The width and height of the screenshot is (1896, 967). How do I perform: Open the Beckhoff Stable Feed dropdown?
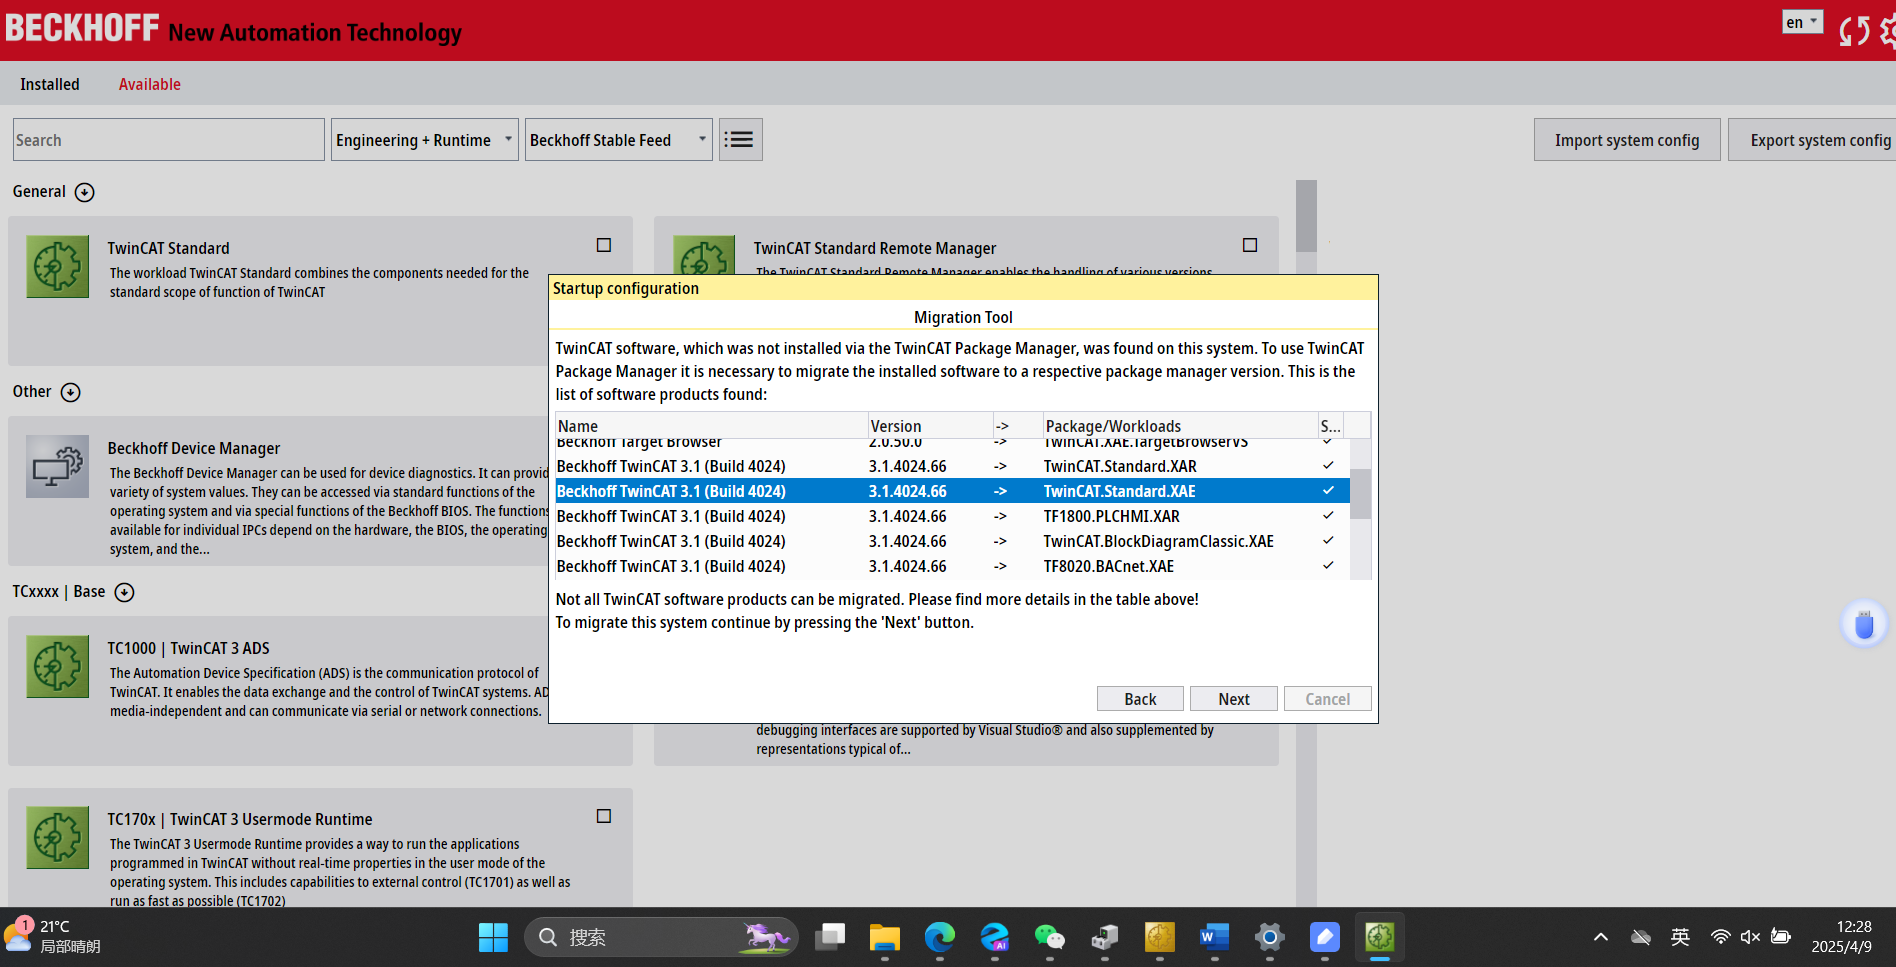click(619, 140)
